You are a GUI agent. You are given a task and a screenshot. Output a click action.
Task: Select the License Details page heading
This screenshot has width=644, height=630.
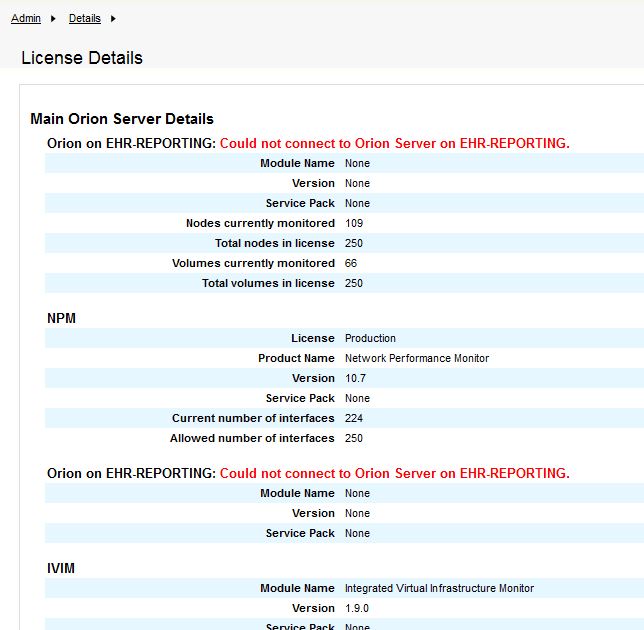[x=82, y=58]
